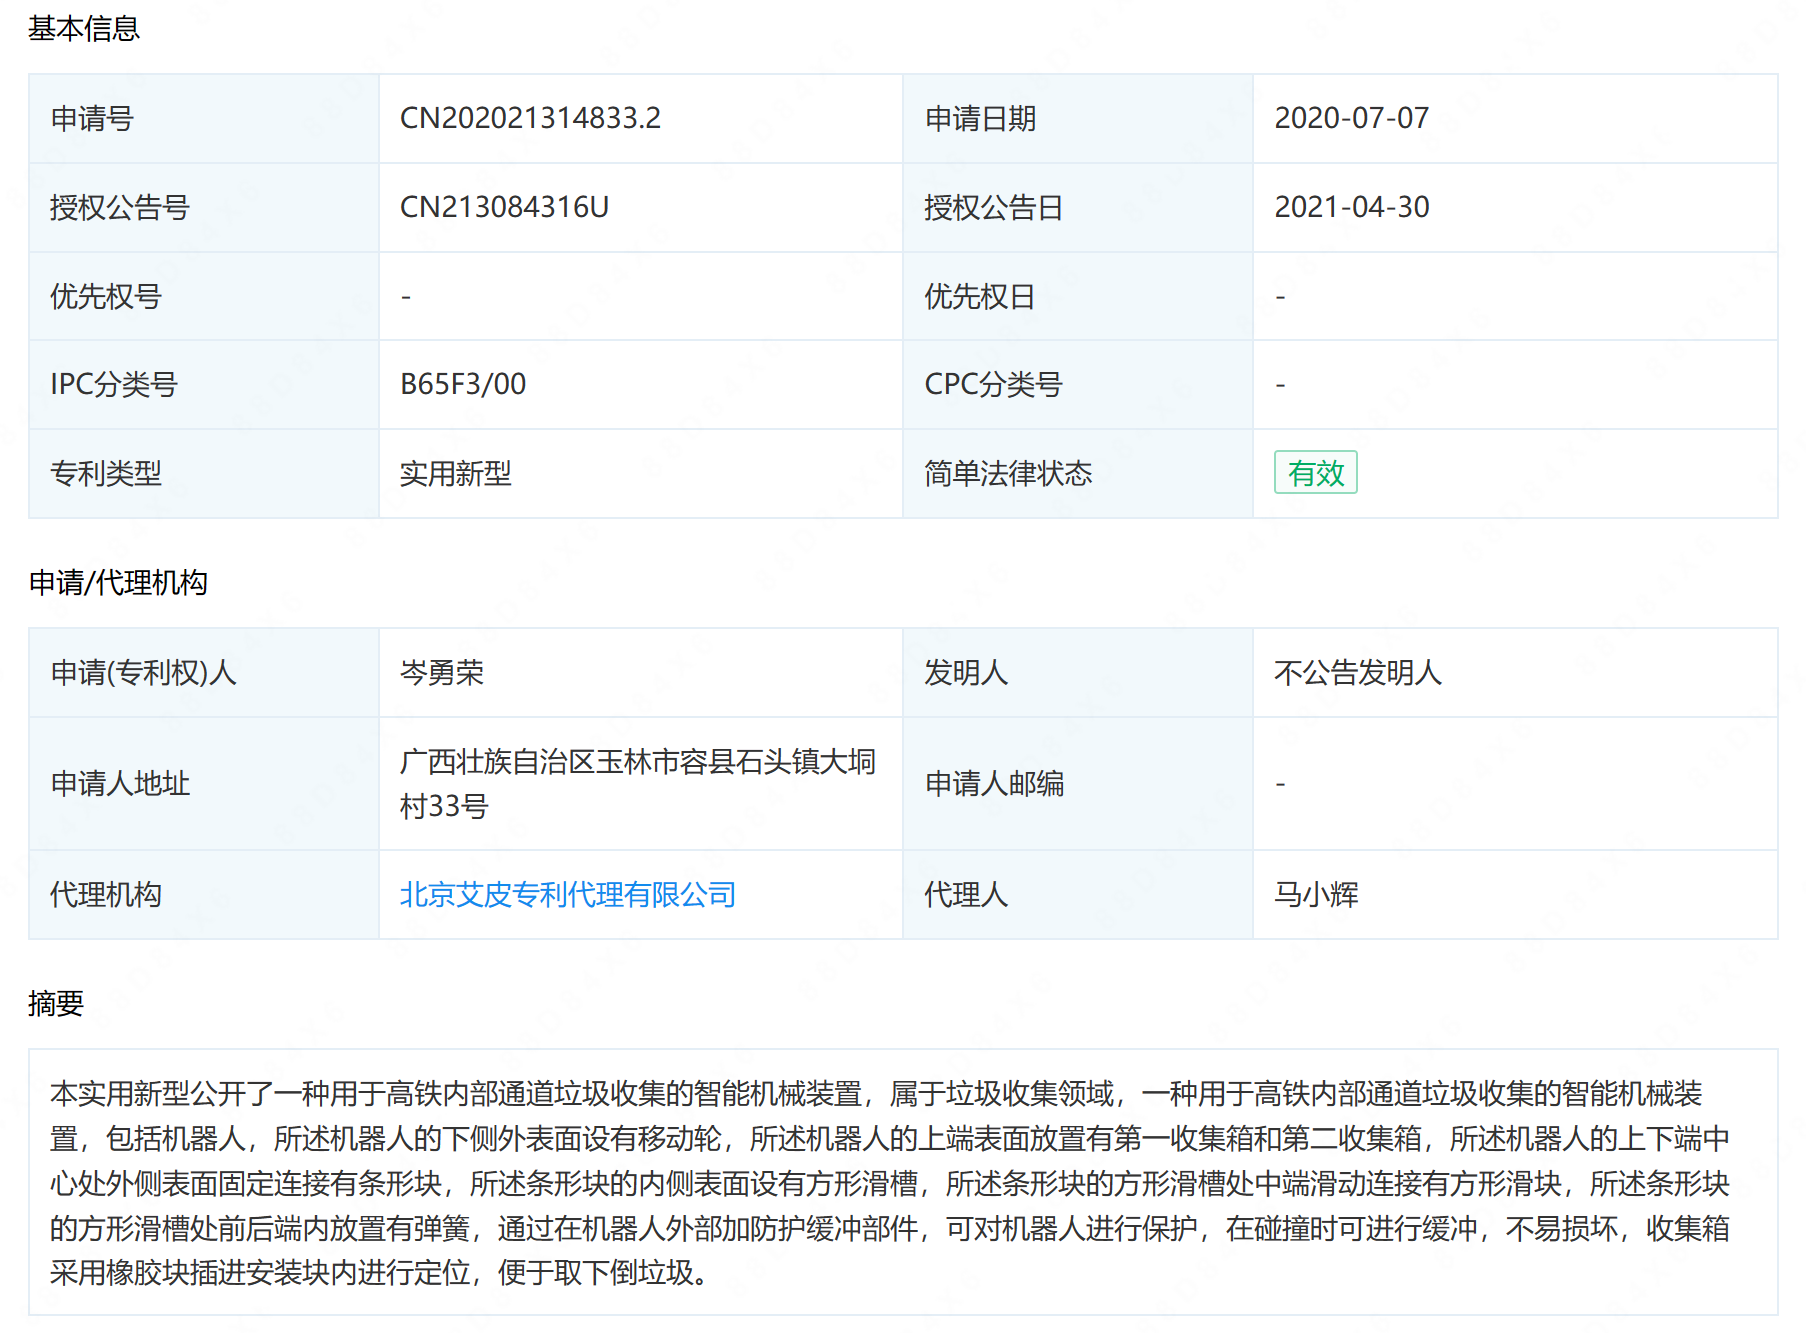Viewport: 1806px width, 1333px height.
Task: Select applicant name 岑勇荣
Action: tap(442, 672)
